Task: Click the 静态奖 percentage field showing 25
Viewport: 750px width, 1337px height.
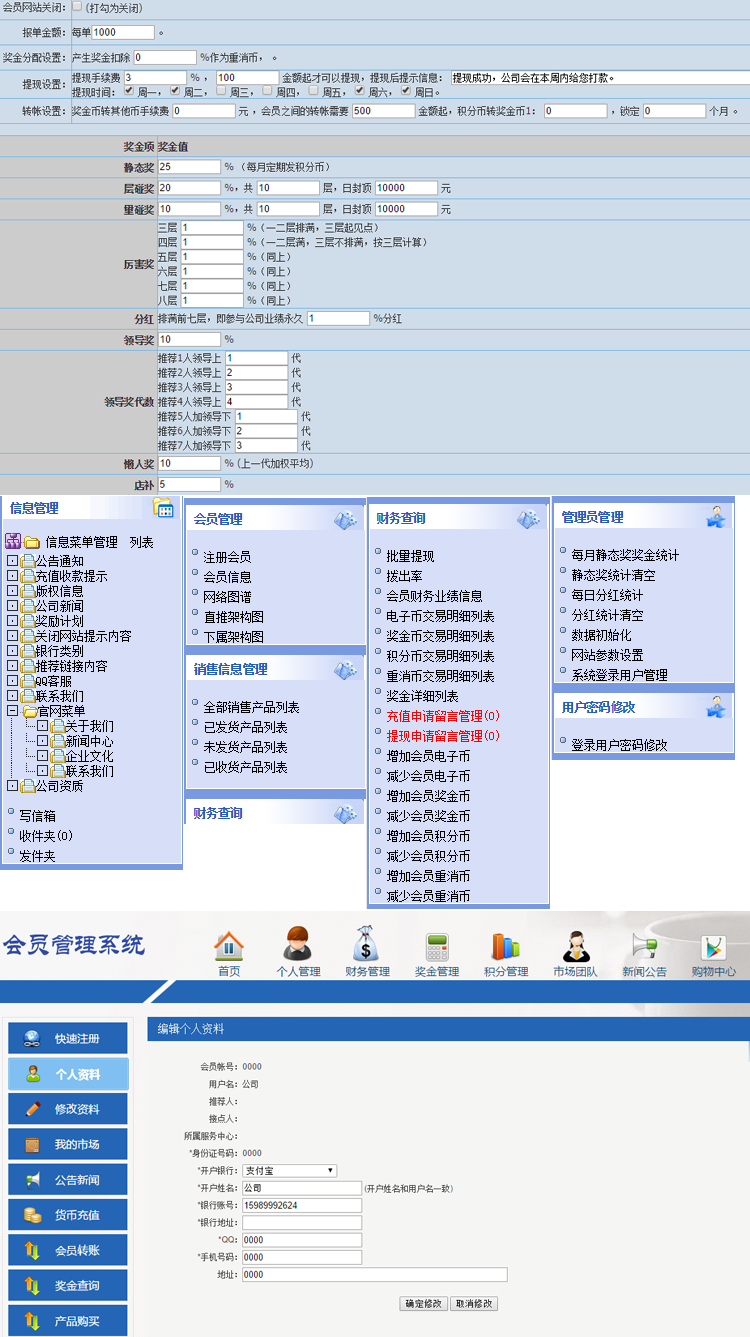Action: pos(189,167)
